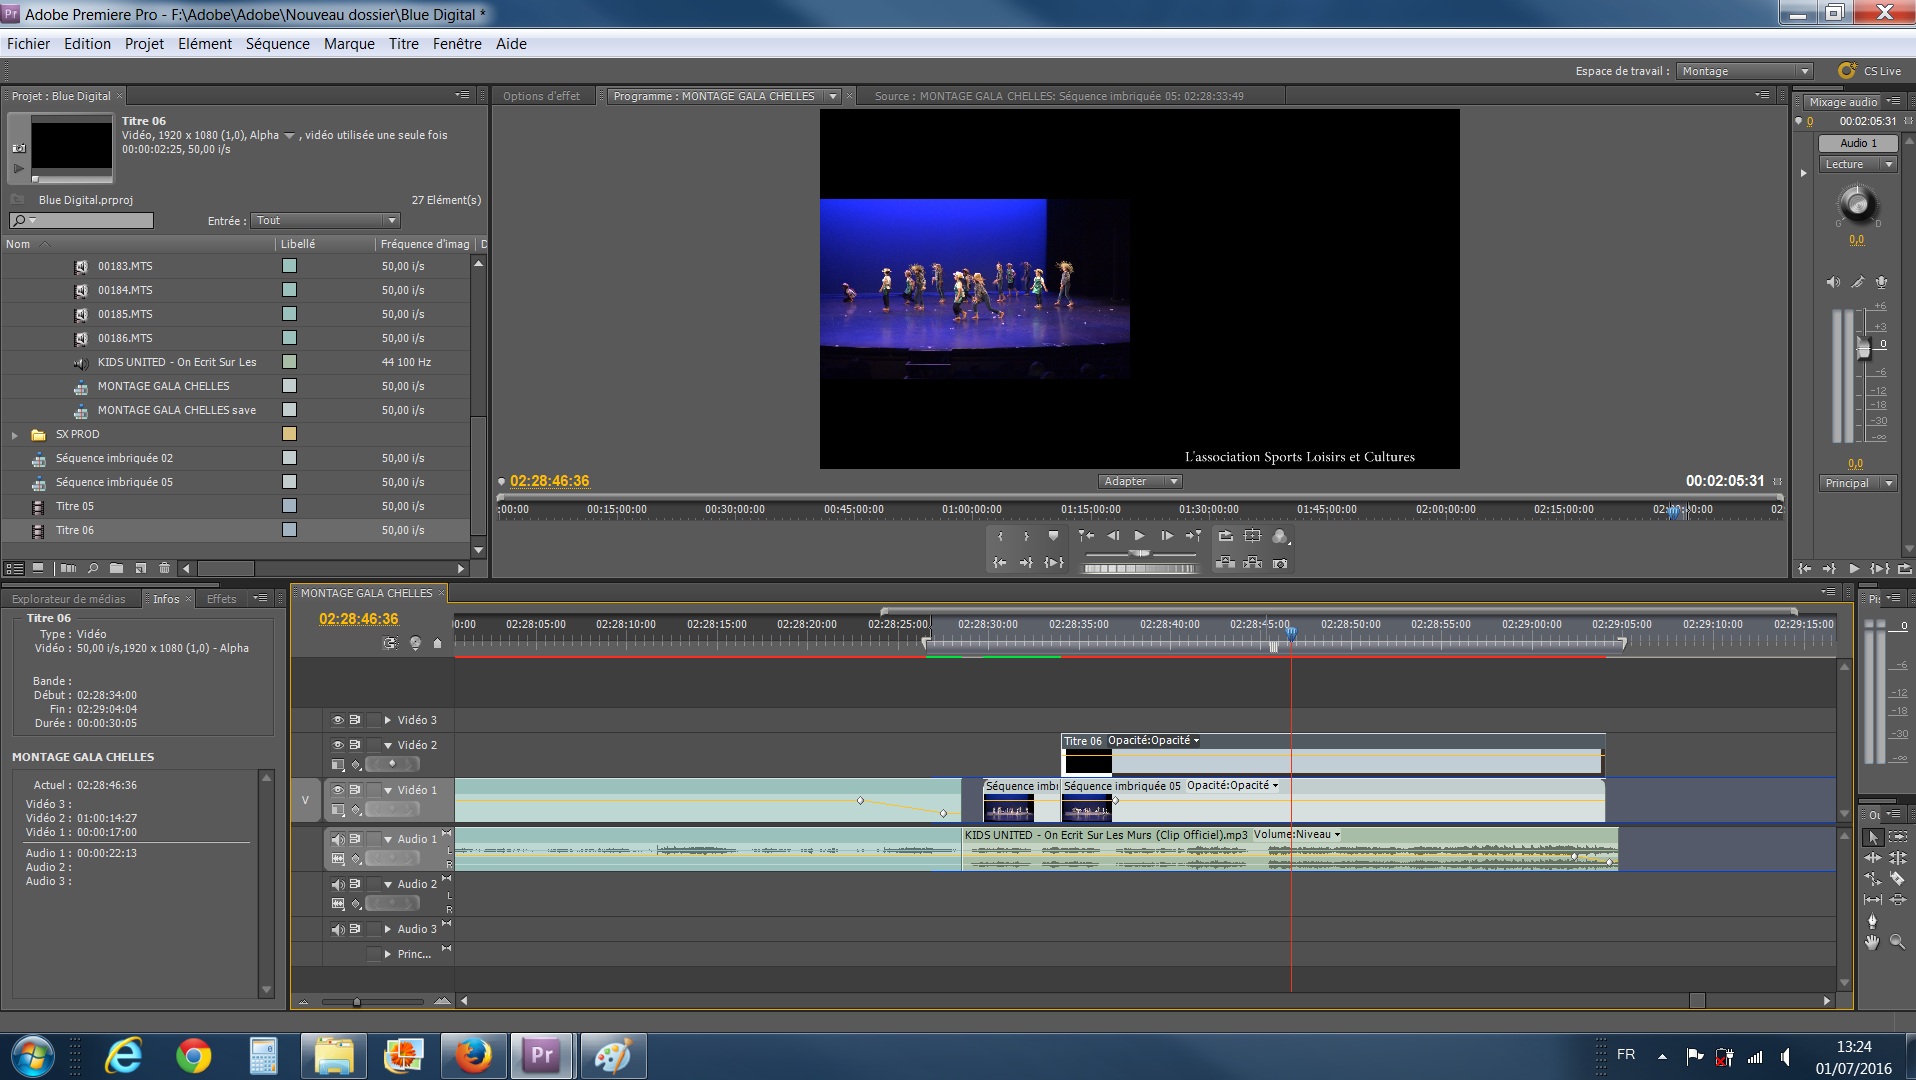Image resolution: width=1916 pixels, height=1080 pixels.
Task: Export frame with camera icon
Action: (x=1280, y=564)
